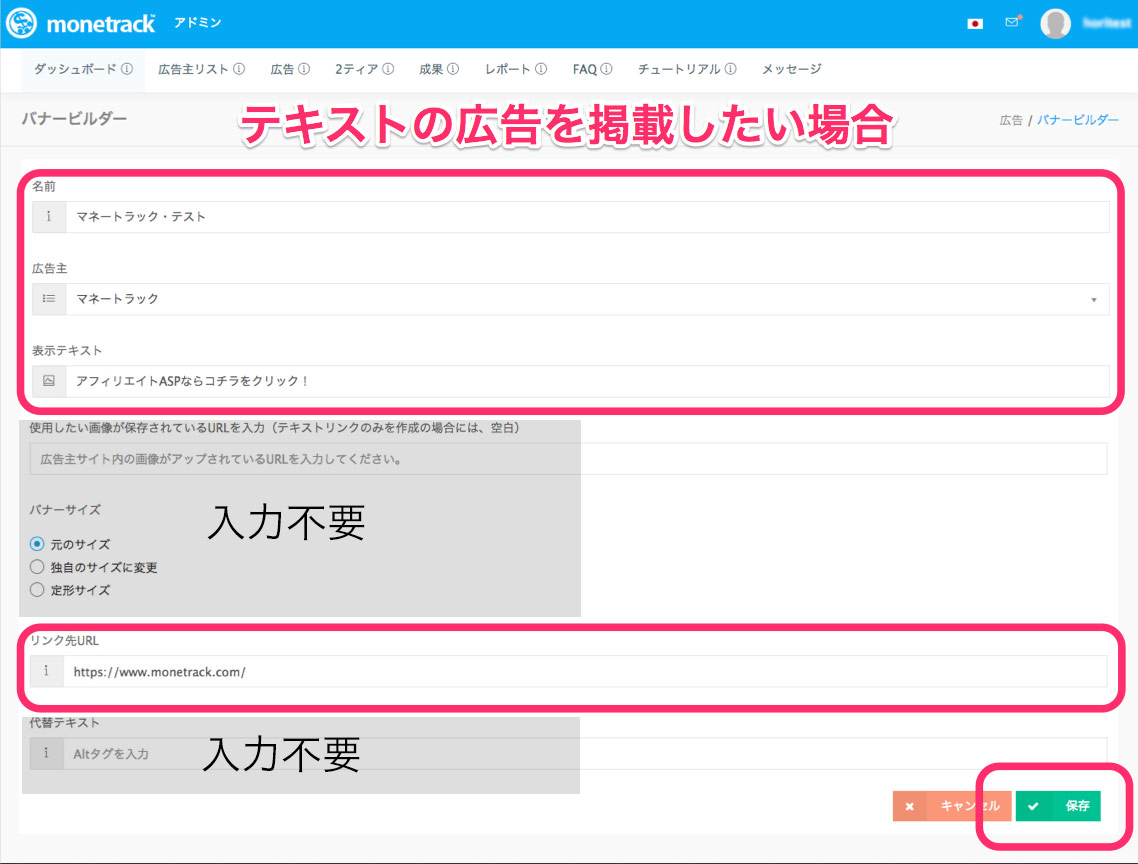Open the 成果 menu
This screenshot has width=1138, height=864.
coord(438,69)
